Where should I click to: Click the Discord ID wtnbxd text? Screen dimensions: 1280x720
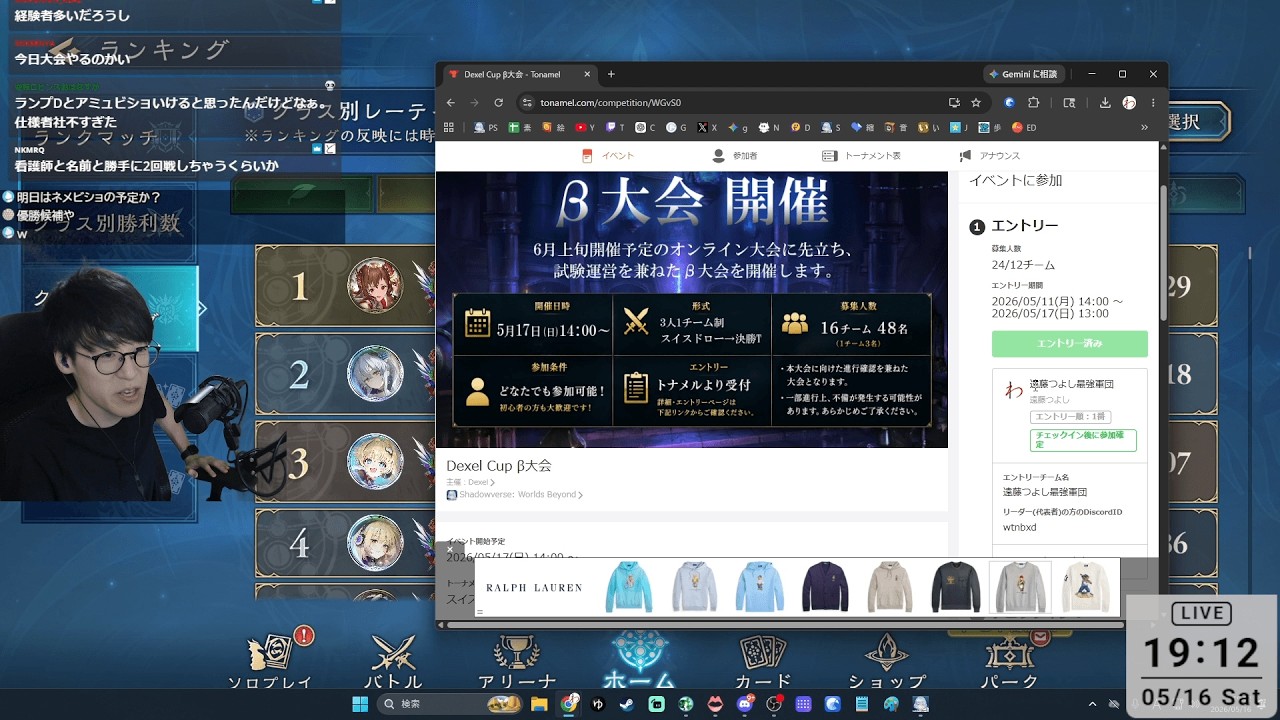1020,527
